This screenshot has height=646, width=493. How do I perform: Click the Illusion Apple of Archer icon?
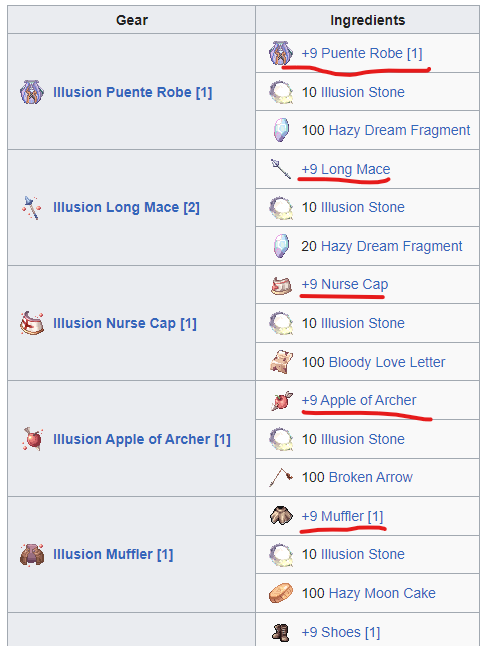tap(33, 439)
